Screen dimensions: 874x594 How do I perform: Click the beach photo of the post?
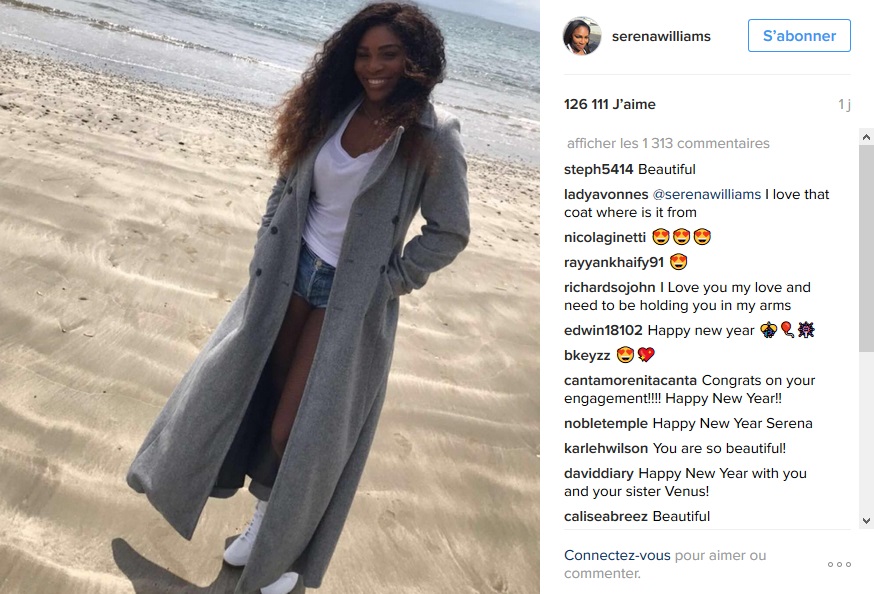tap(270, 297)
